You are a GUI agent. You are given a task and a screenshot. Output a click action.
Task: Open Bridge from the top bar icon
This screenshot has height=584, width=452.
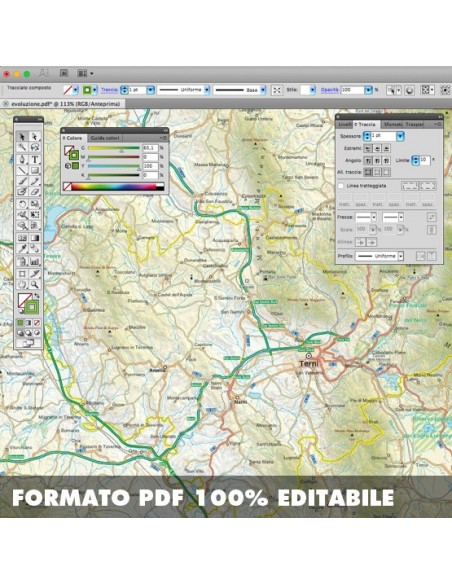64,73
